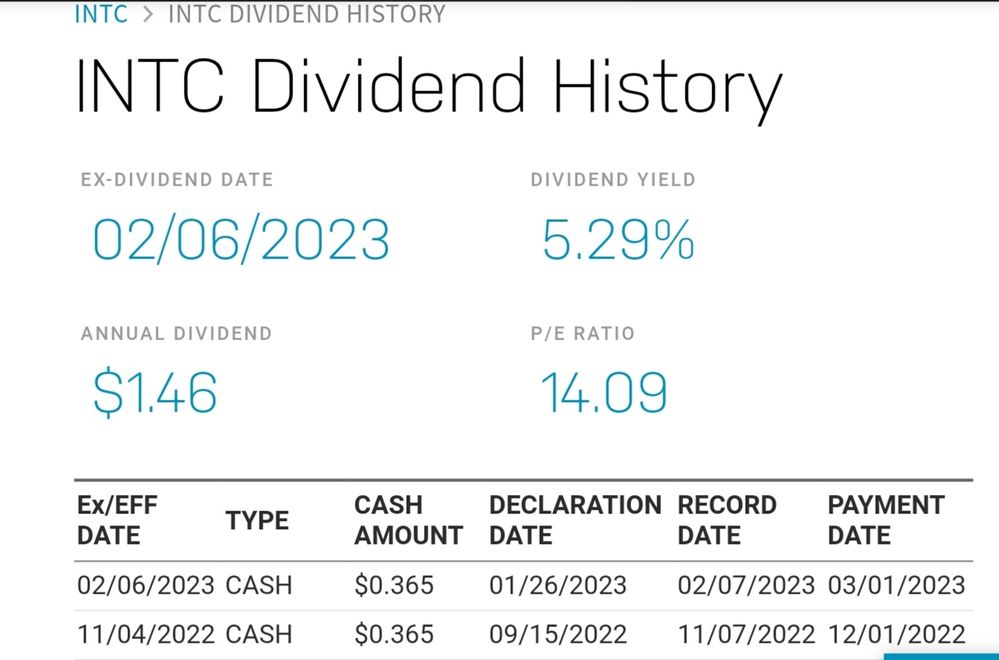Click the INTC Dividend History page heading
The image size is (999, 660).
[428, 87]
